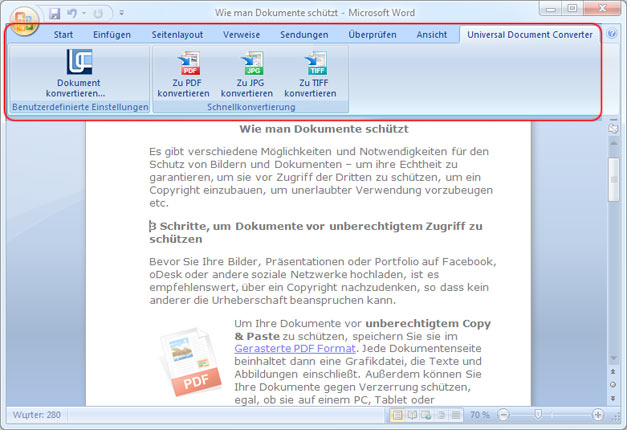This screenshot has width=627, height=430.
Task: Select the Sendungen tab
Action: point(304,35)
